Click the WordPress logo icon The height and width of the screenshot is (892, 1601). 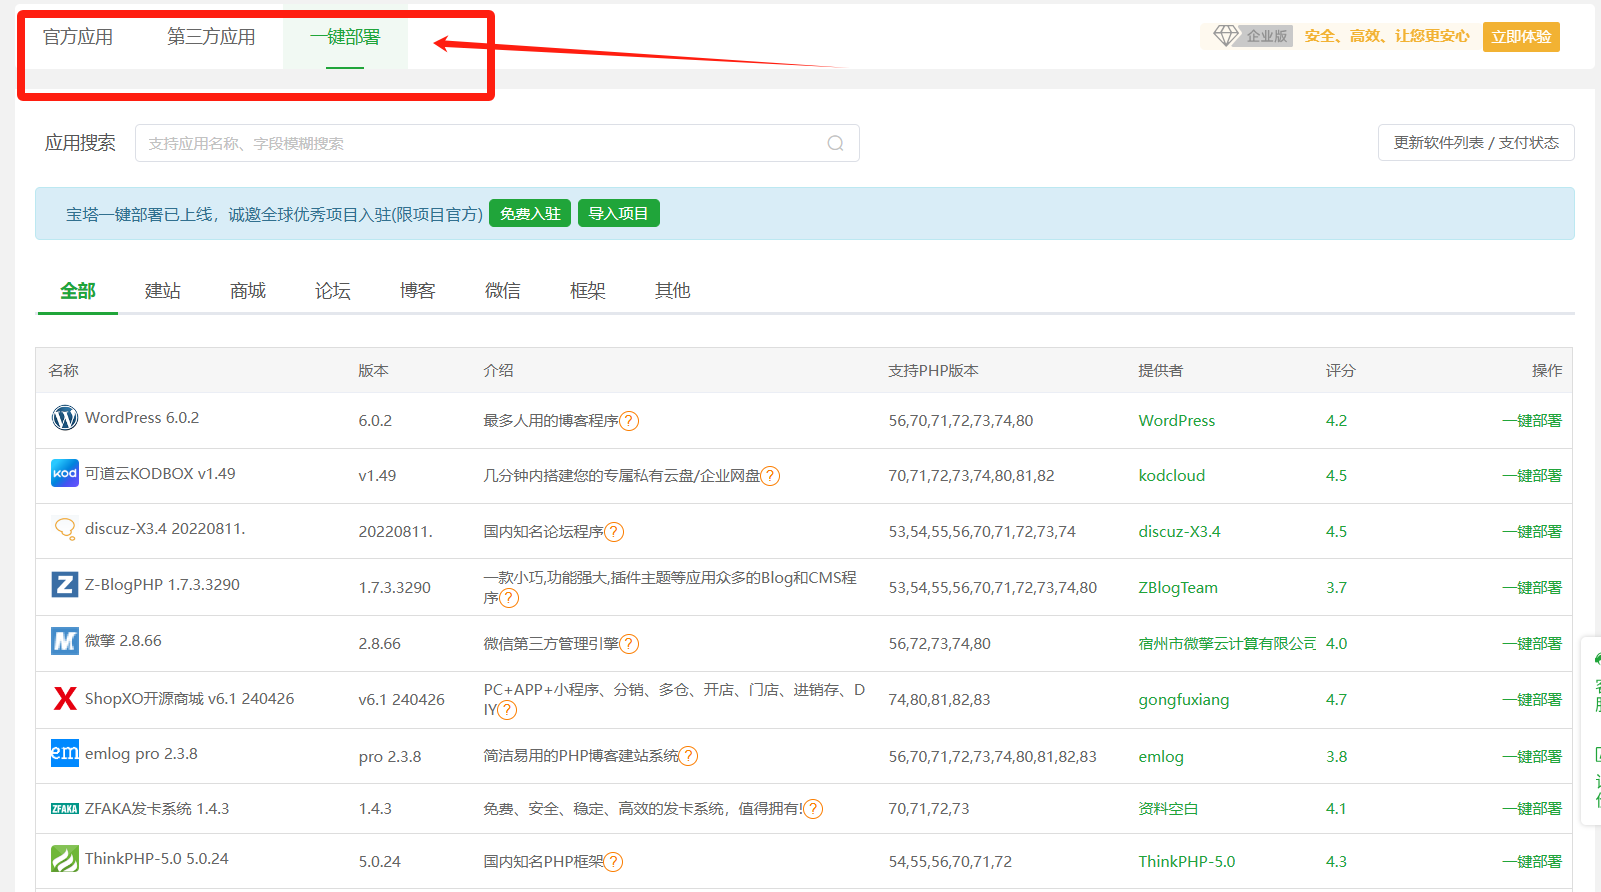[65, 418]
